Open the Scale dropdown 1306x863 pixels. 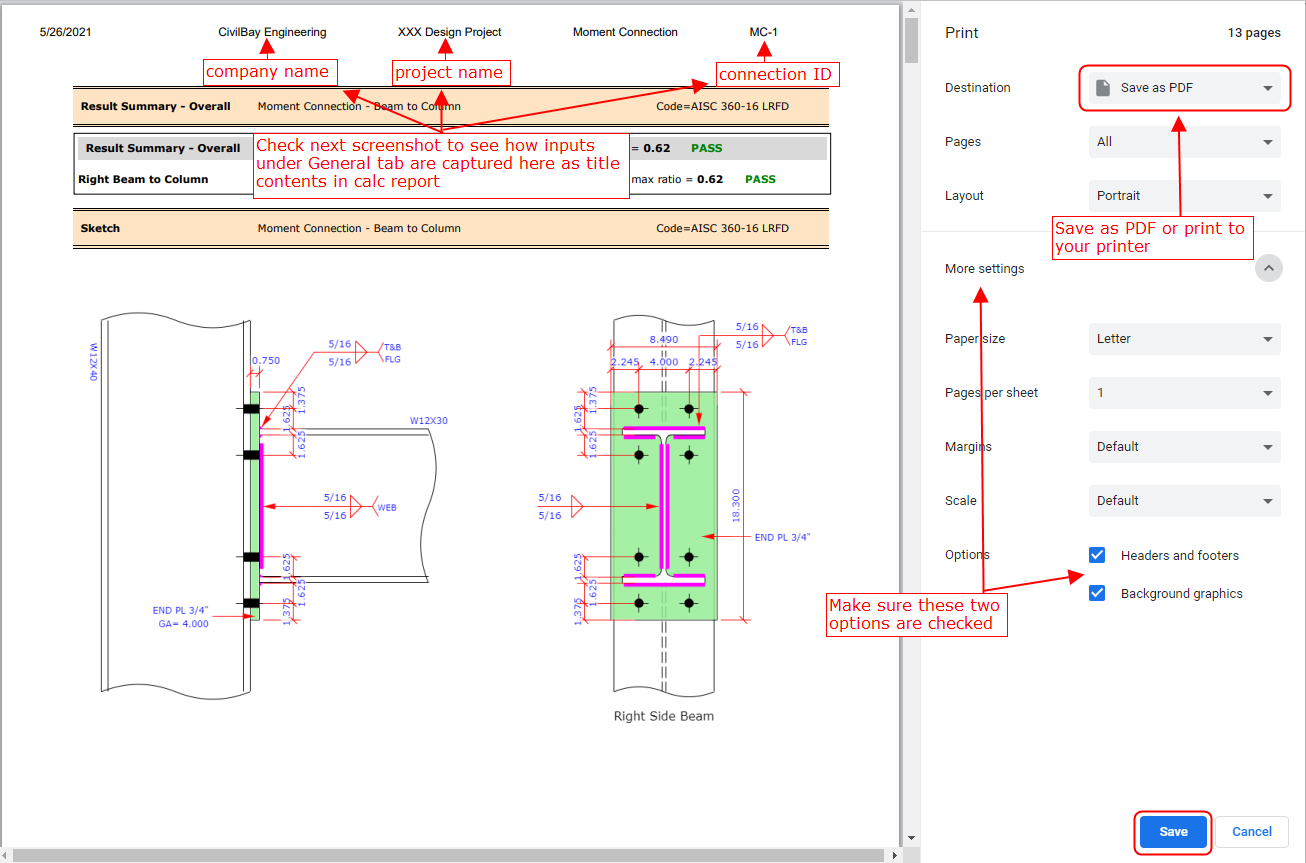pos(1184,501)
